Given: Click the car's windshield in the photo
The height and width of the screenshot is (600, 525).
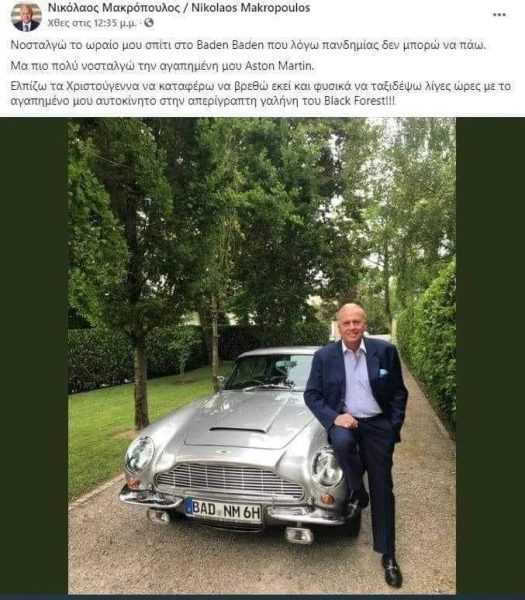Looking at the screenshot, I should point(270,371).
